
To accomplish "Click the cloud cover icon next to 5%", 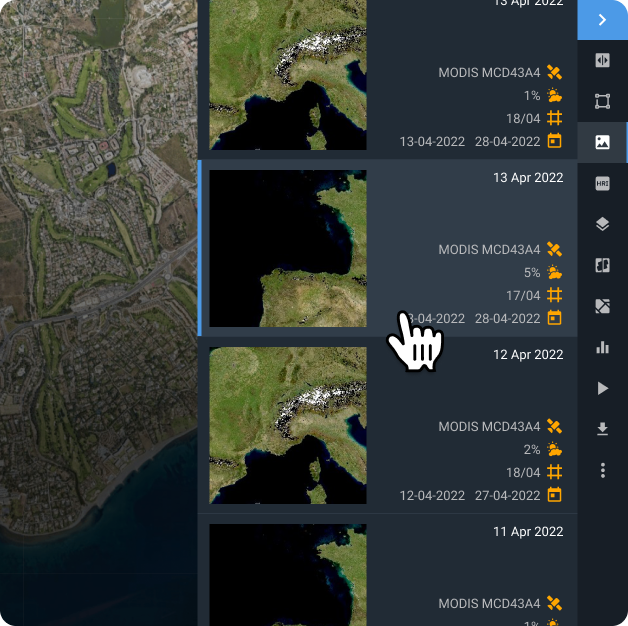I will click(554, 272).
